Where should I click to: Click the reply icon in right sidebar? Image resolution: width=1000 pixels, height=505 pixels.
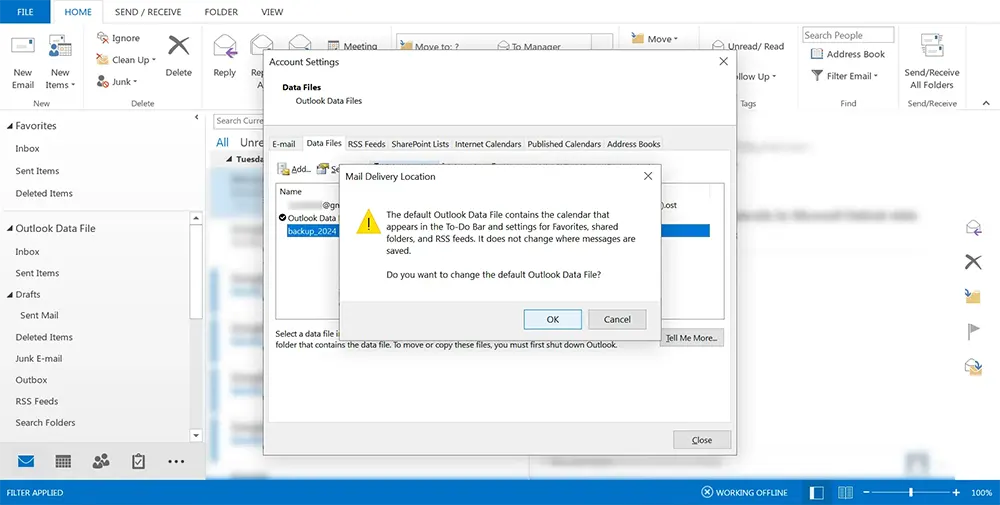973,228
